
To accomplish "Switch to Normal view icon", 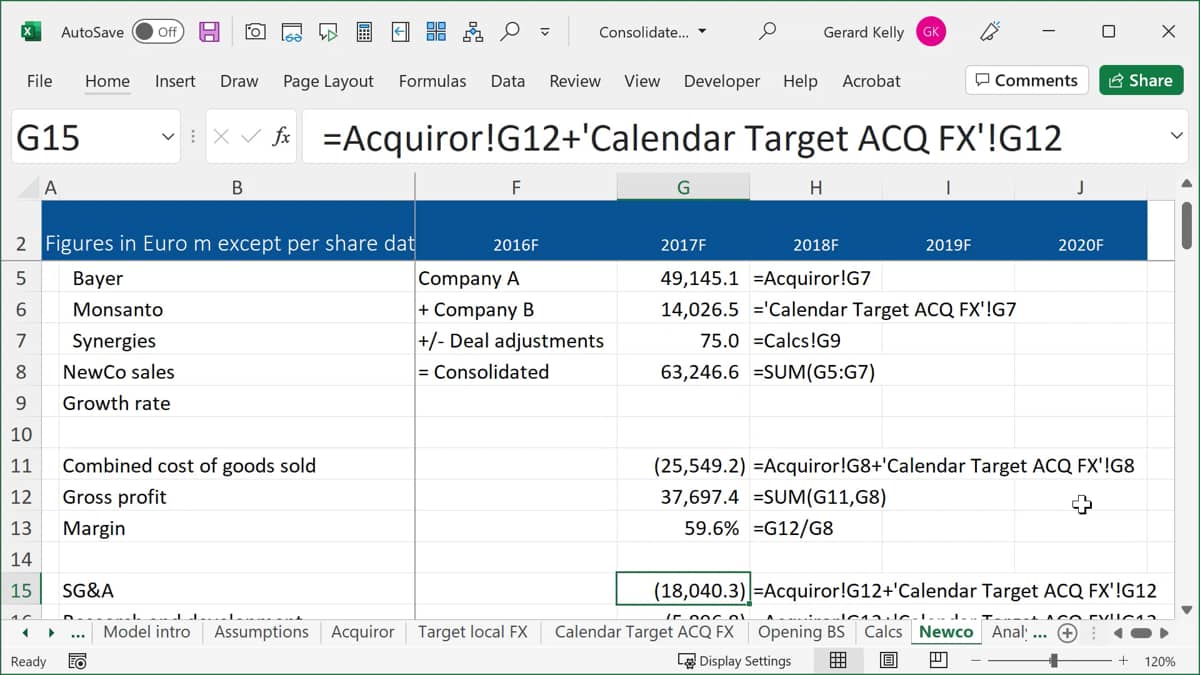I will click(838, 660).
